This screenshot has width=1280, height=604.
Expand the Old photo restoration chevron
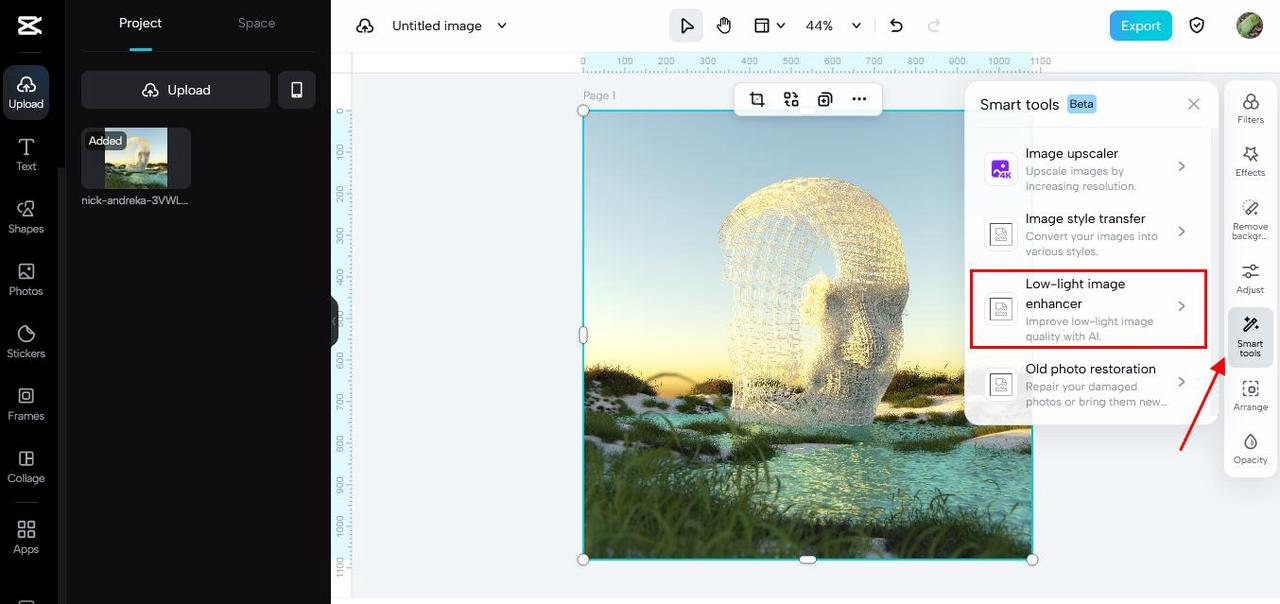point(1181,382)
